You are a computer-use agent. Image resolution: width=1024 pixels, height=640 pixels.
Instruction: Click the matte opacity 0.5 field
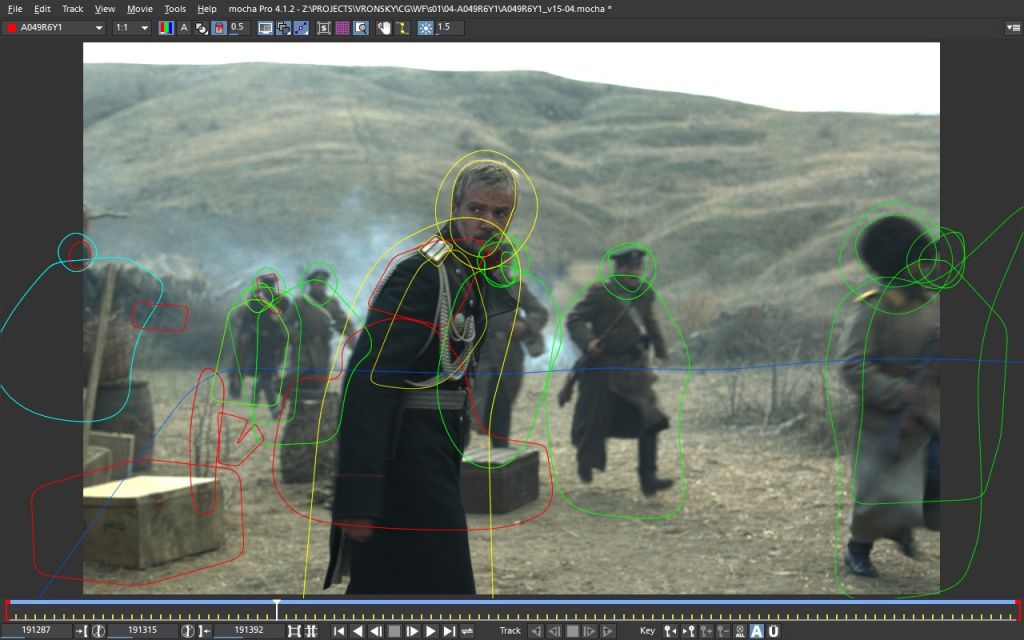click(238, 28)
